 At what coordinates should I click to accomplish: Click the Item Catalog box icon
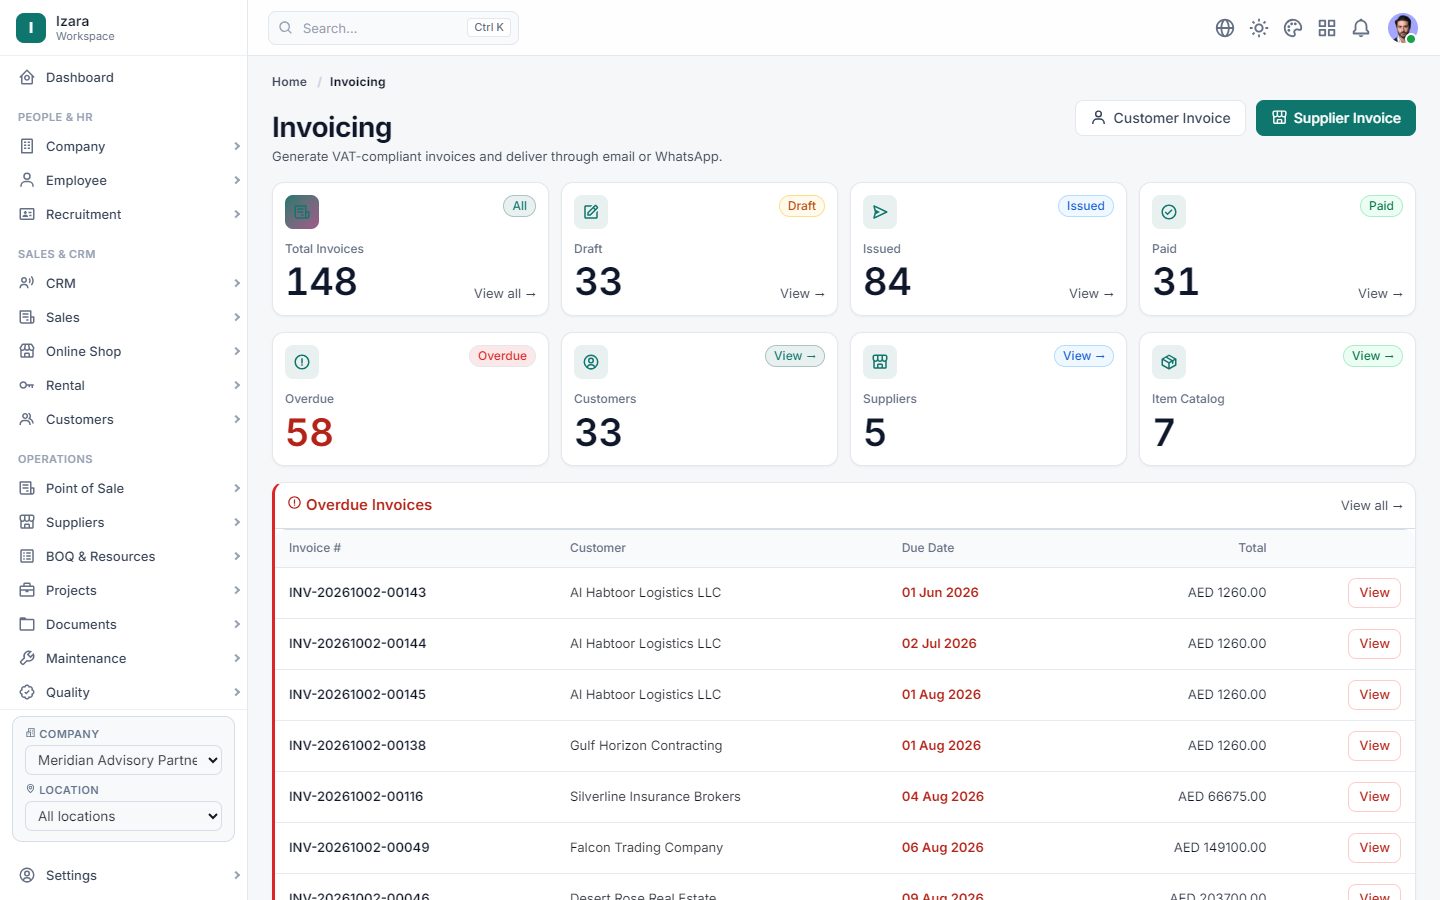[1169, 362]
